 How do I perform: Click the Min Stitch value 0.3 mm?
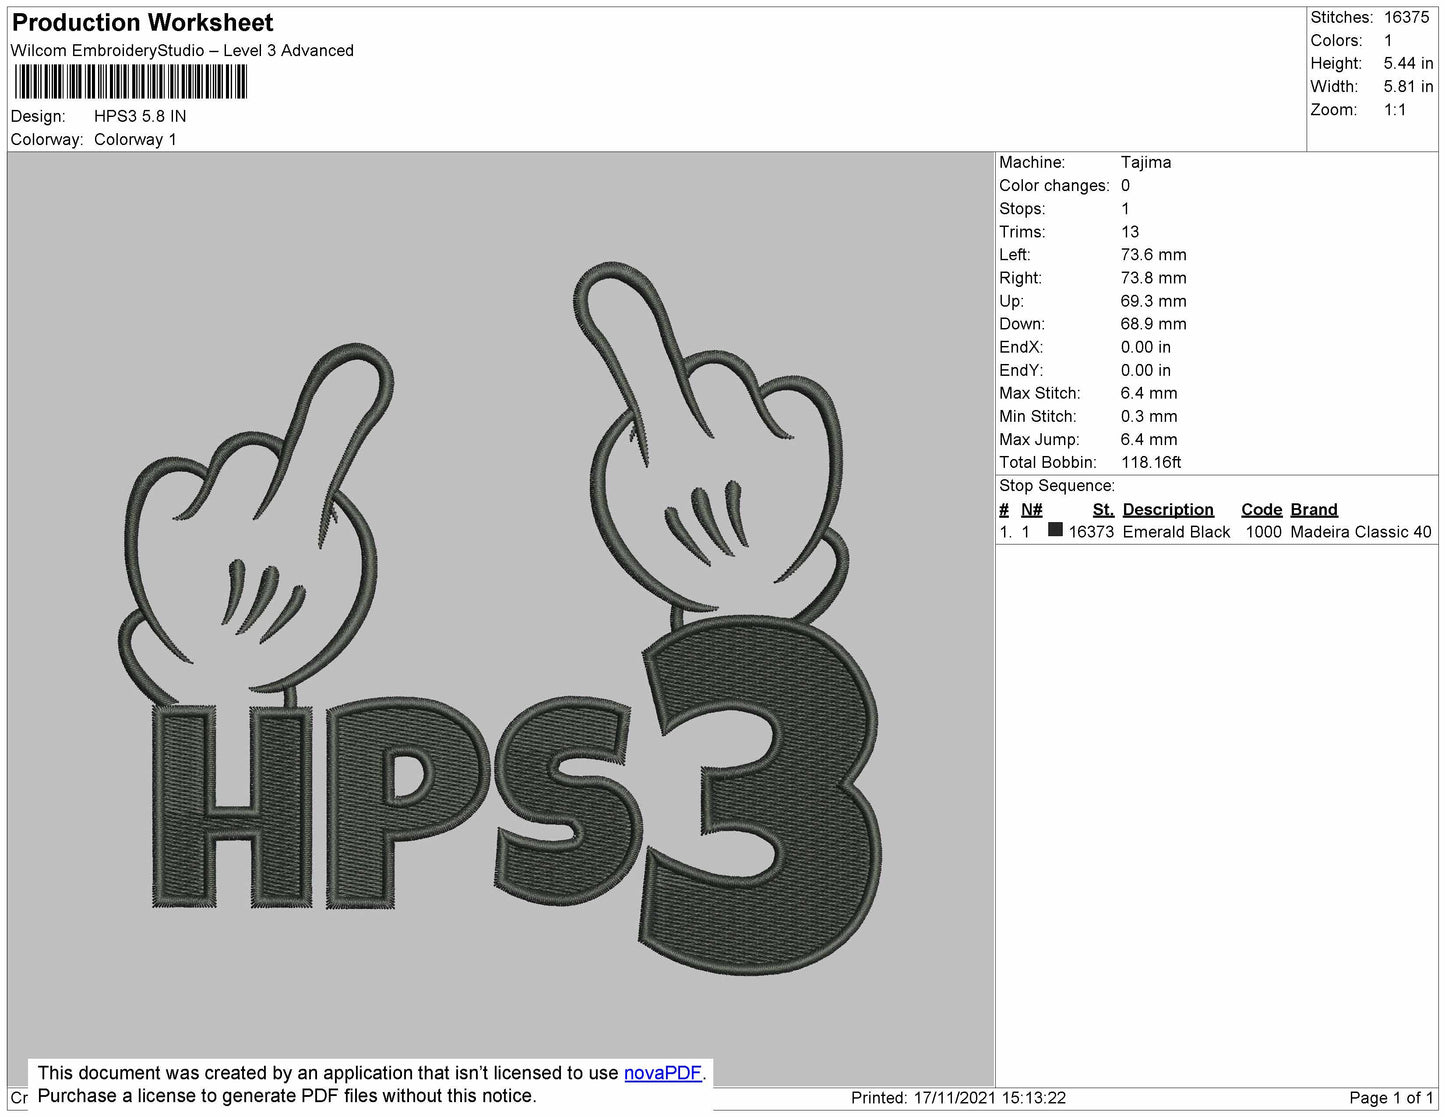1149,416
